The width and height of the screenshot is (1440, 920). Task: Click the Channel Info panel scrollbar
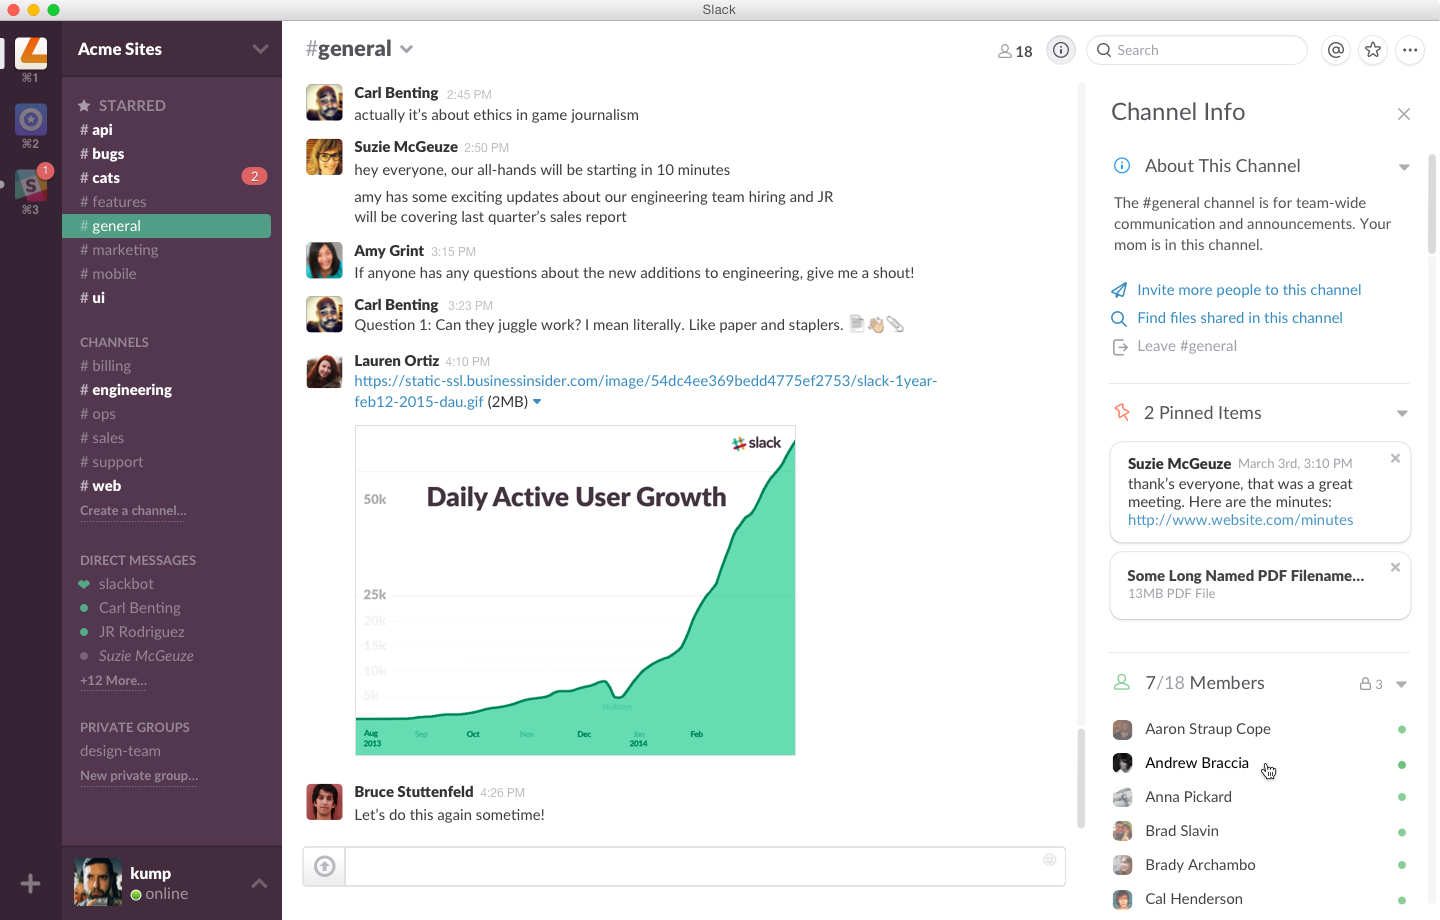point(1432,203)
